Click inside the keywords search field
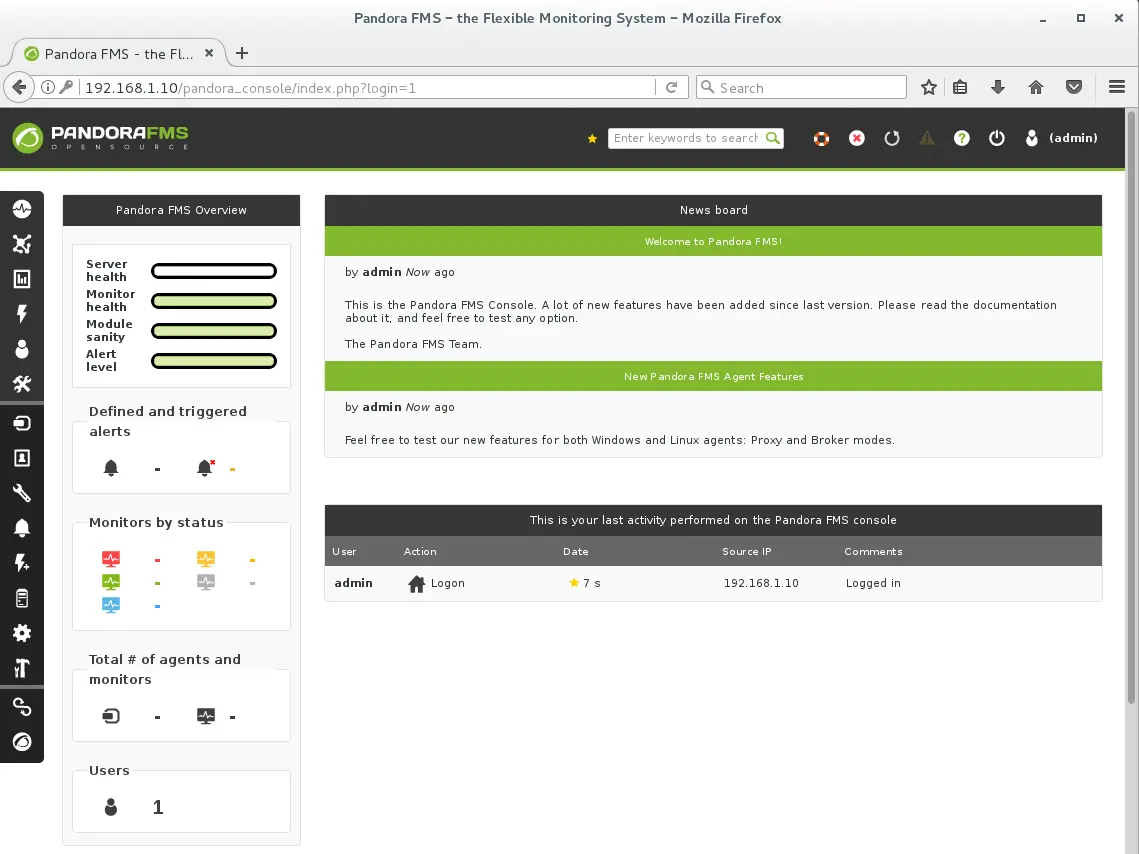Viewport: 1139px width, 854px height. click(686, 138)
